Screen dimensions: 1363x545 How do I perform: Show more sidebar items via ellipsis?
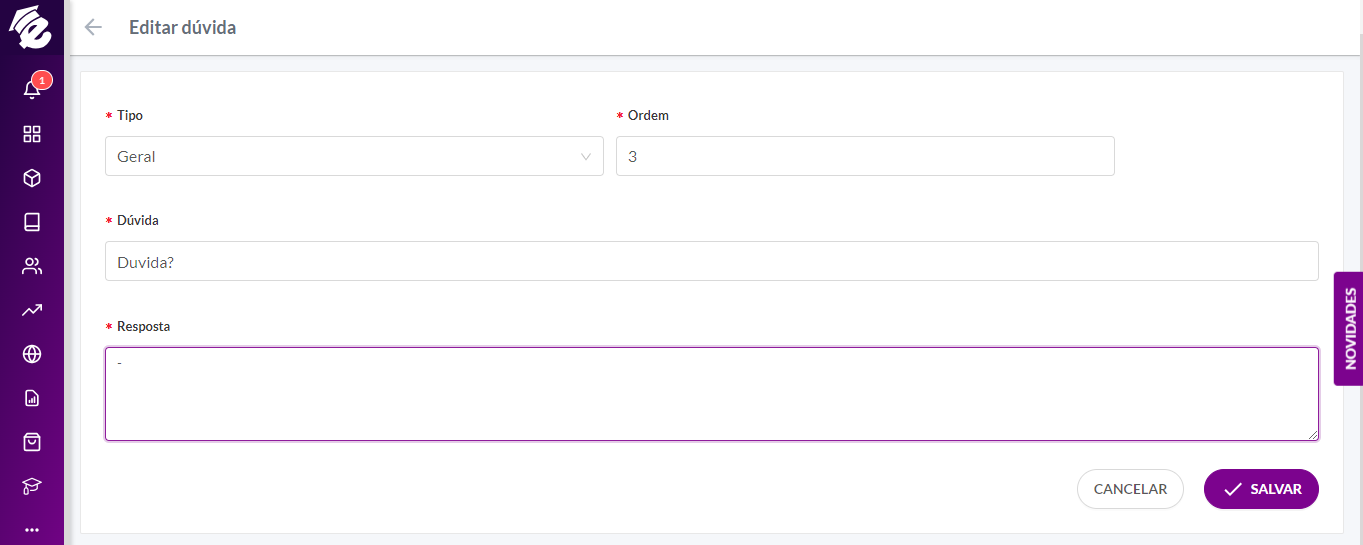pyautogui.click(x=32, y=529)
